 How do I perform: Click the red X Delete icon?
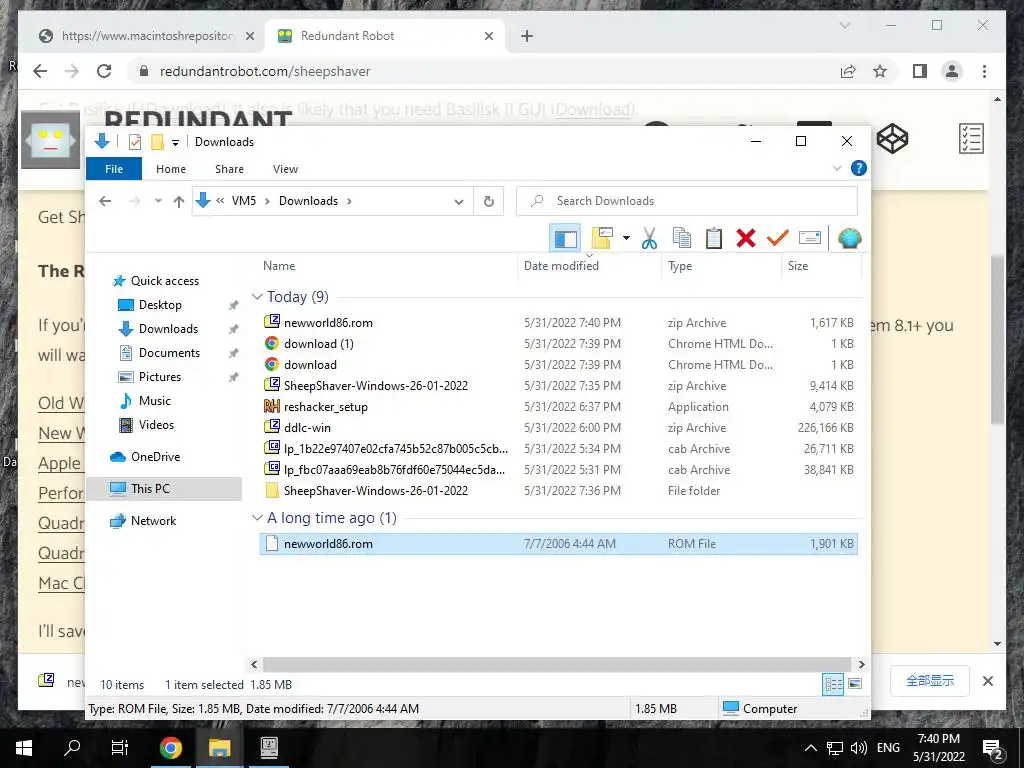tap(746, 238)
